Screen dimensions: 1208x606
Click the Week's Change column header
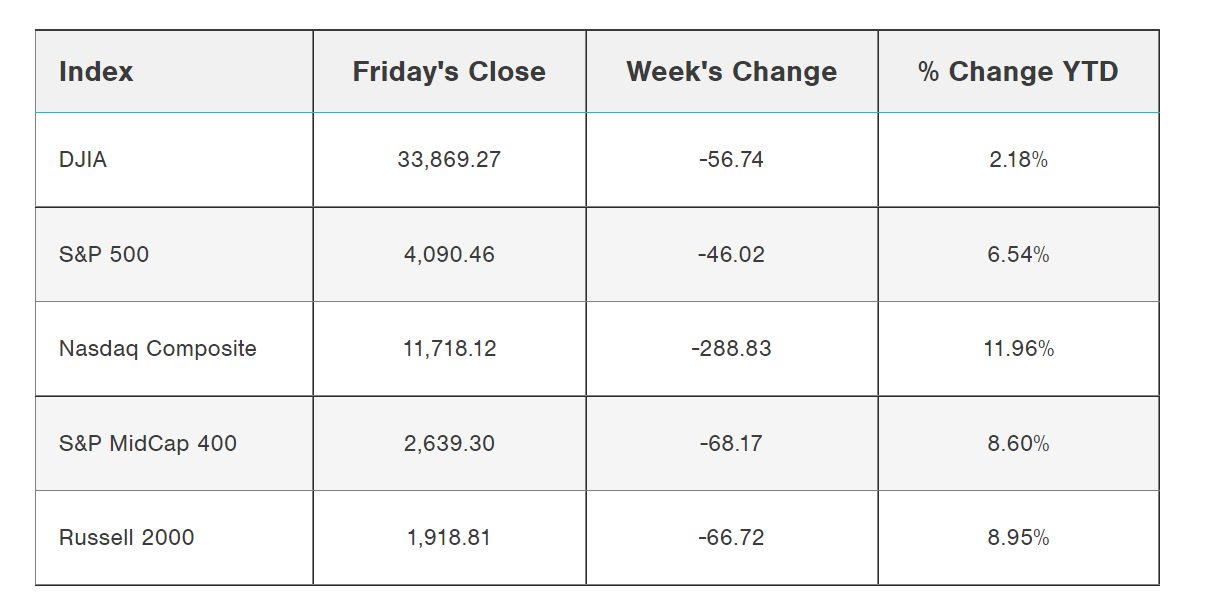732,72
